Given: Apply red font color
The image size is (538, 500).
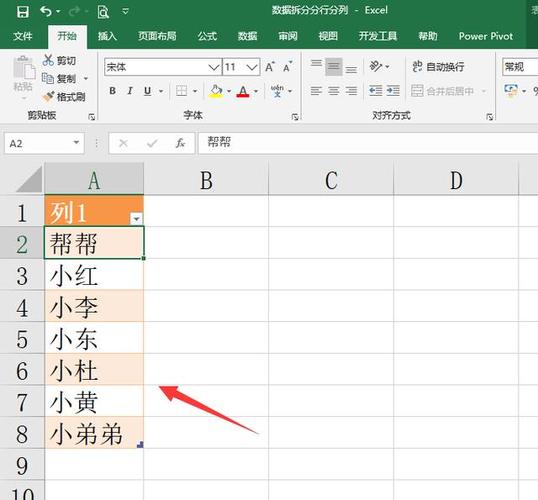Looking at the screenshot, I should (243, 91).
